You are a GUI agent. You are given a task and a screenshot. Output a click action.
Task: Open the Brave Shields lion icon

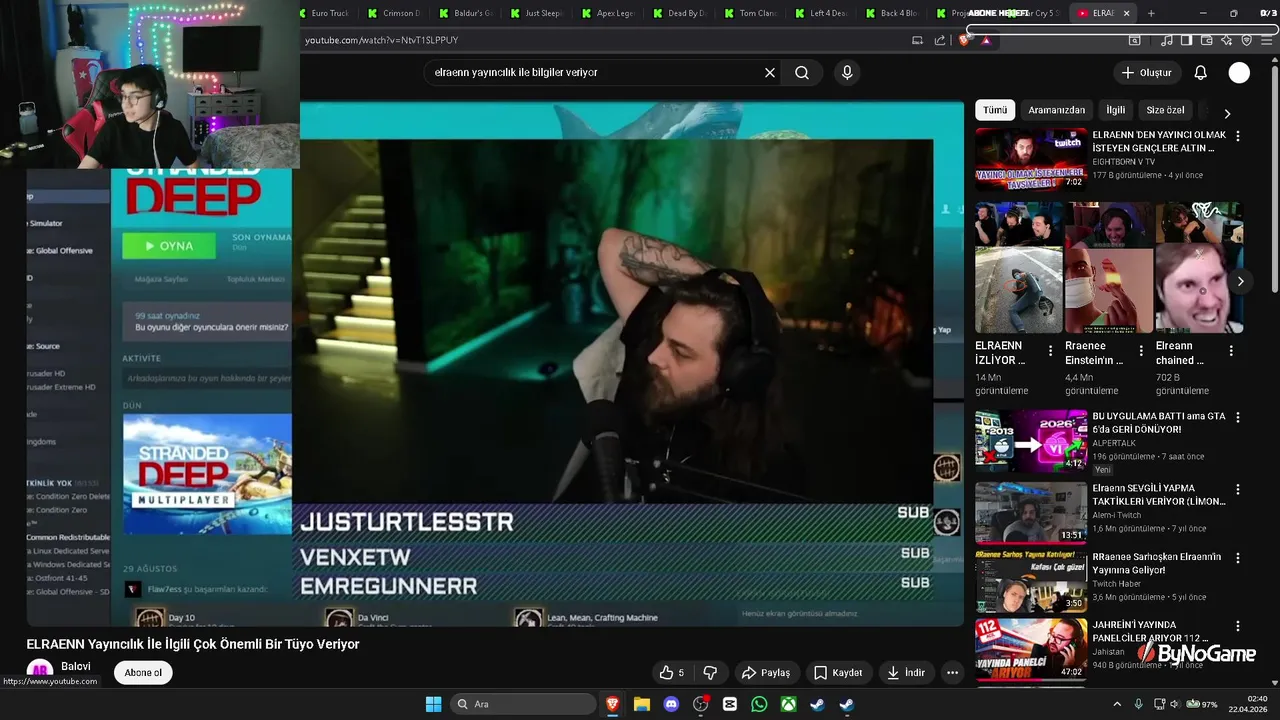pyautogui.click(x=965, y=40)
